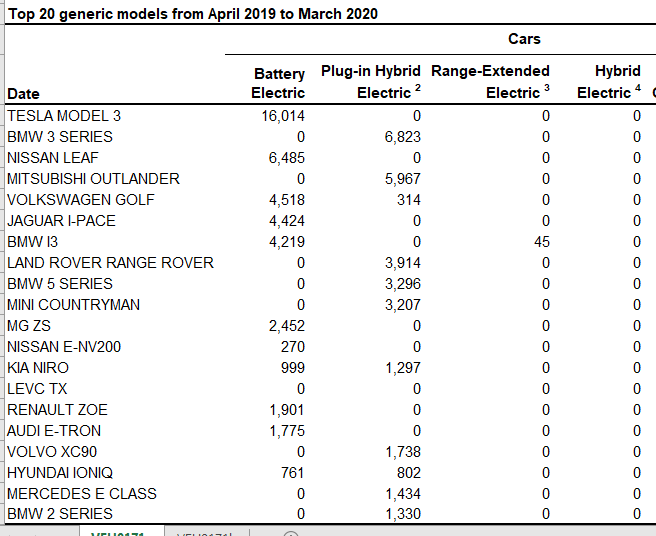Select the 999 Kia Niro battery value

pos(293,367)
